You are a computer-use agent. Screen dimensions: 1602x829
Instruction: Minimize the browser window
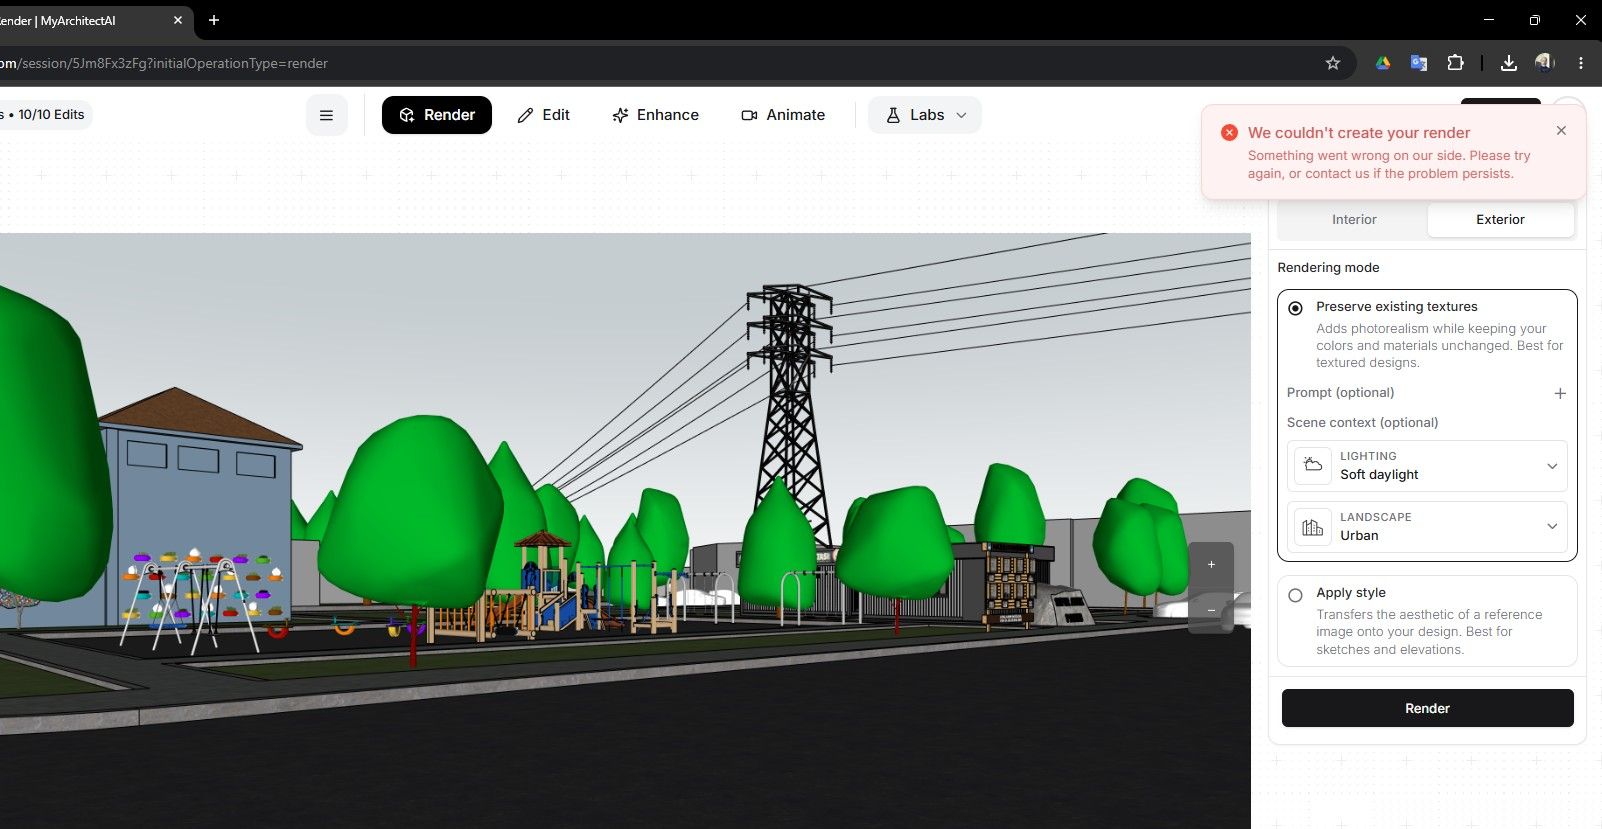click(x=1489, y=20)
